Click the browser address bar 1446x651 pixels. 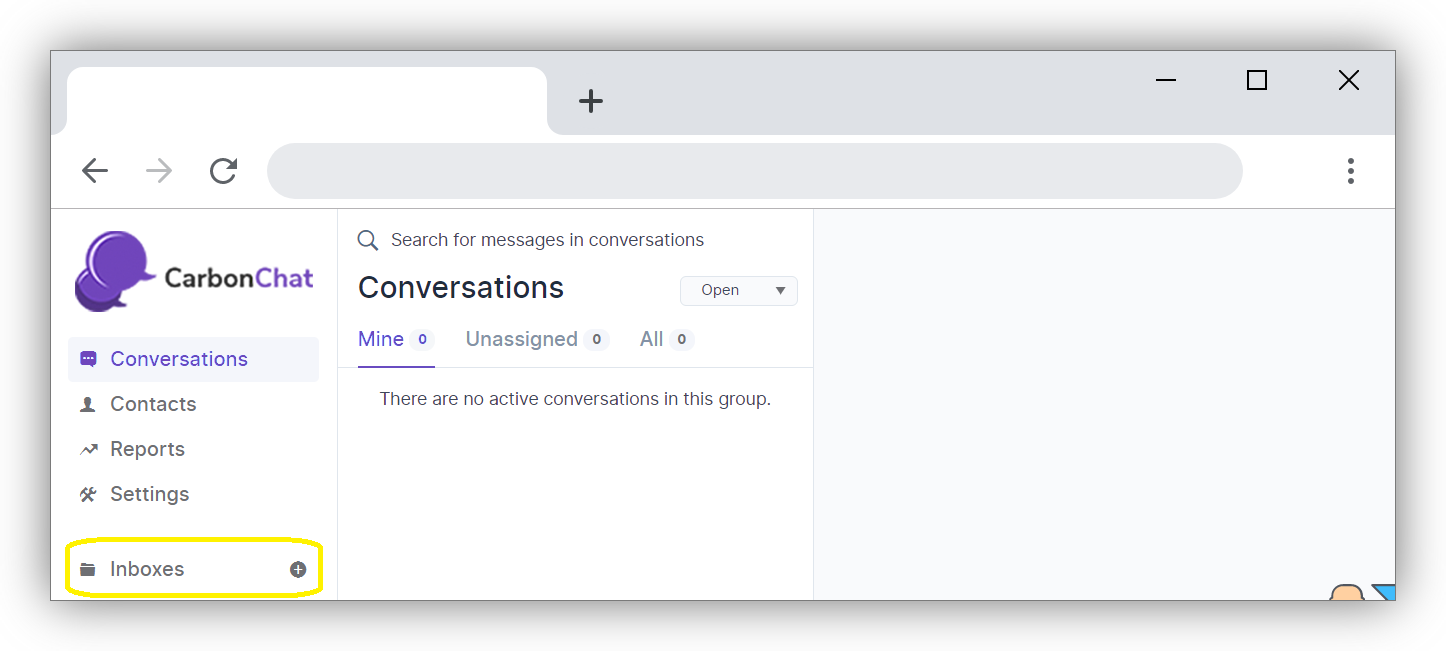coord(754,171)
